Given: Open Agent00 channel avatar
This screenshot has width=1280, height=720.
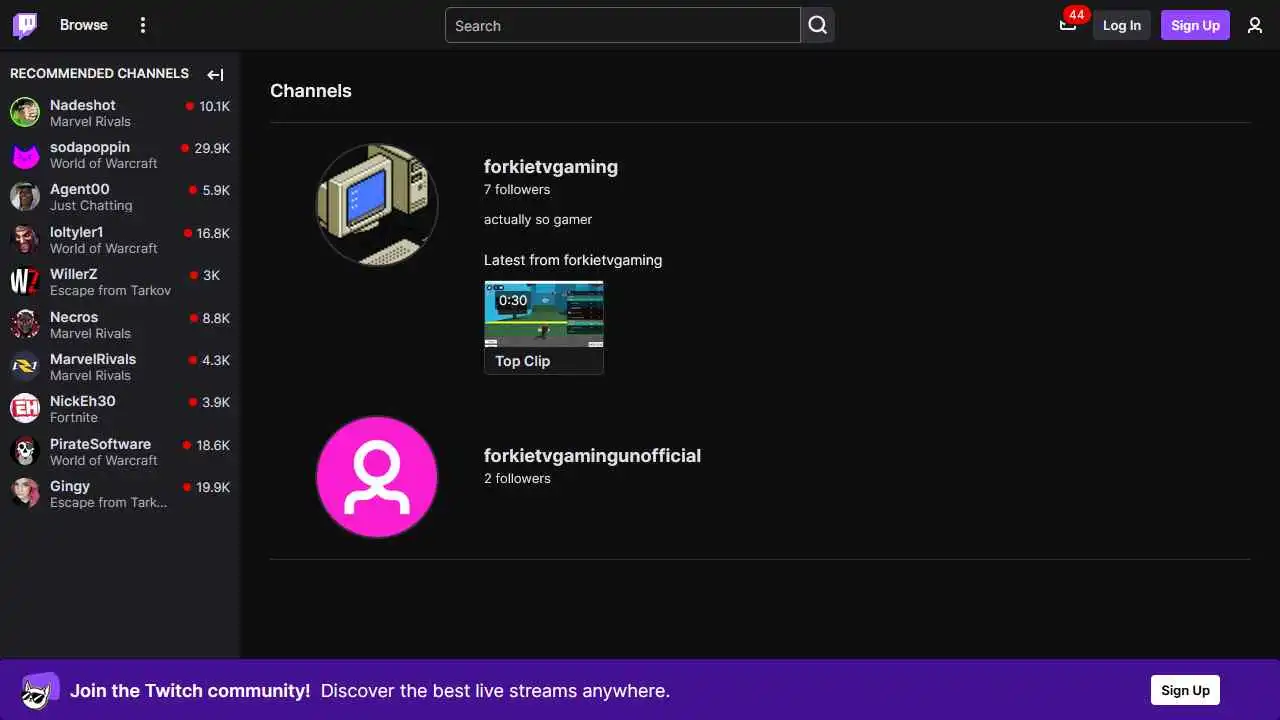Looking at the screenshot, I should click(x=25, y=196).
